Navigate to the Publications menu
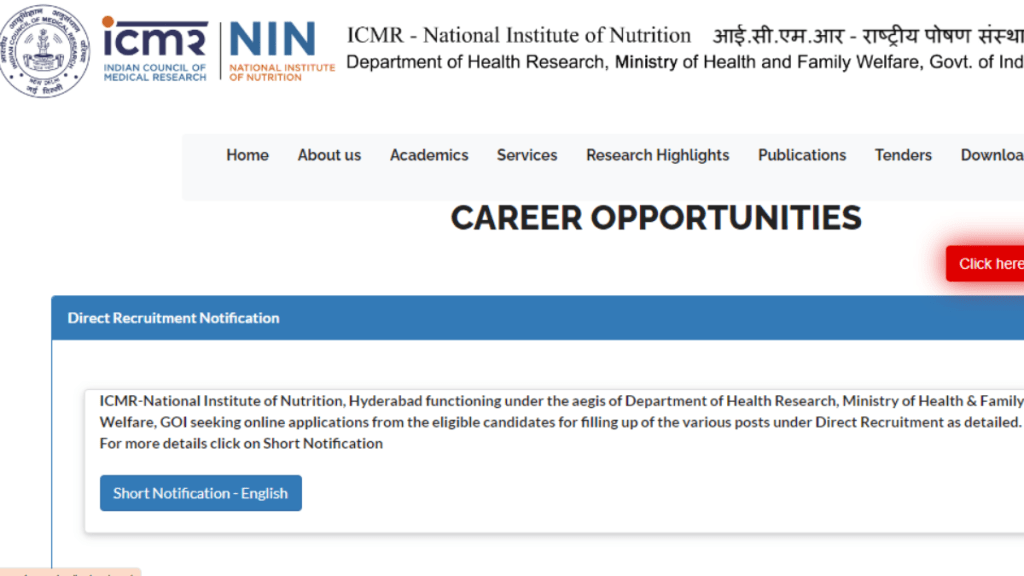 tap(802, 155)
